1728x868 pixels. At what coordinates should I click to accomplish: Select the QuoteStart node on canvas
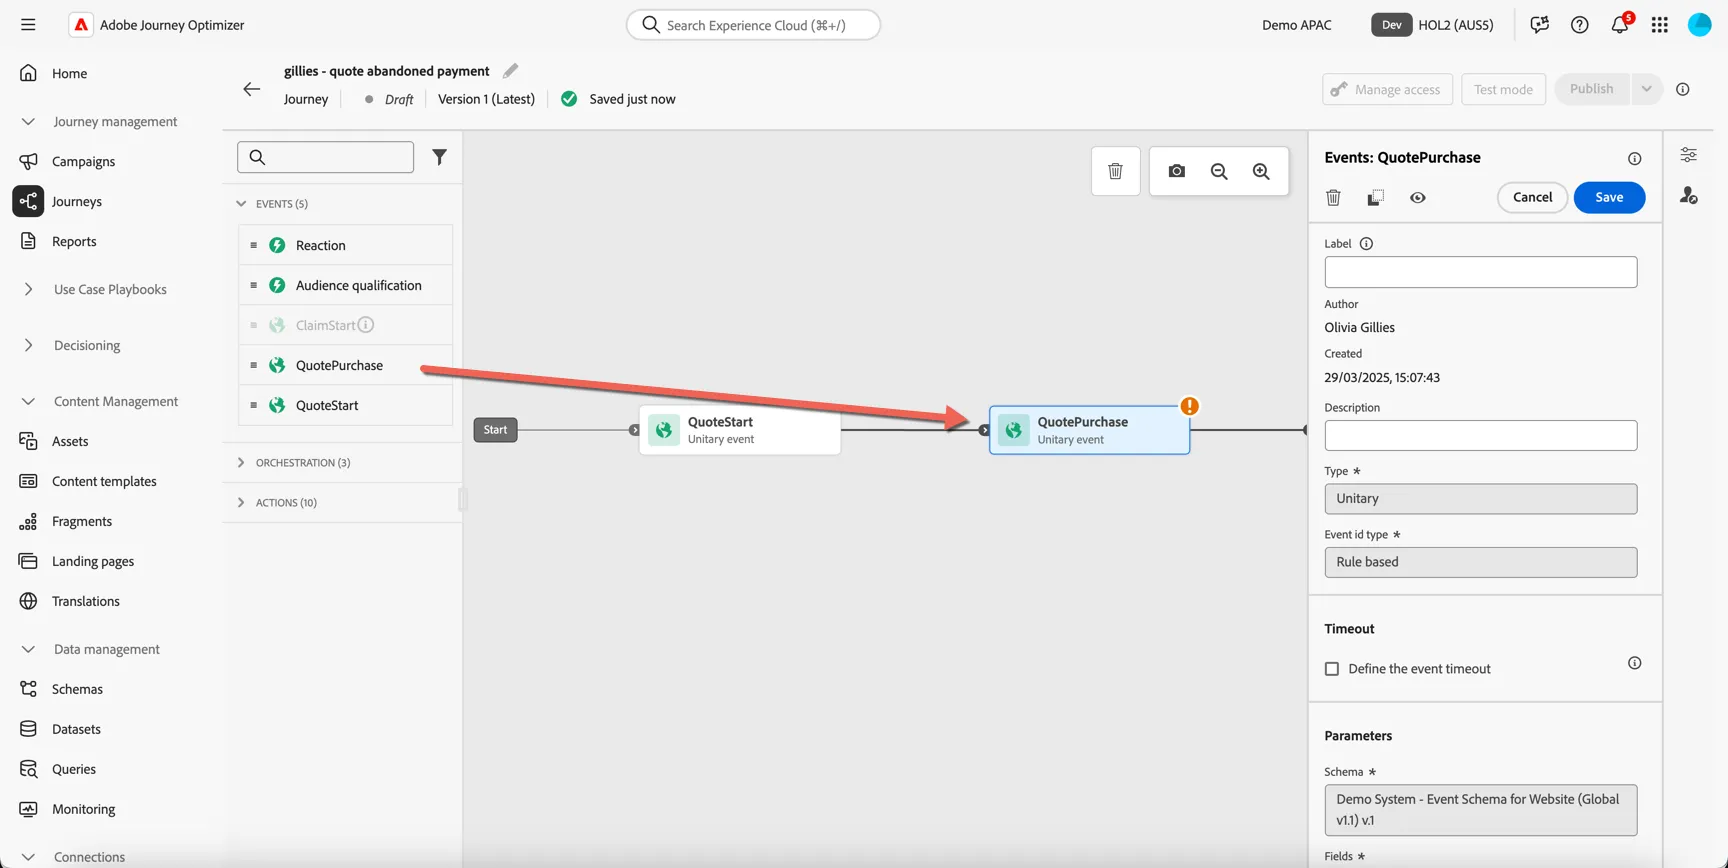click(740, 430)
